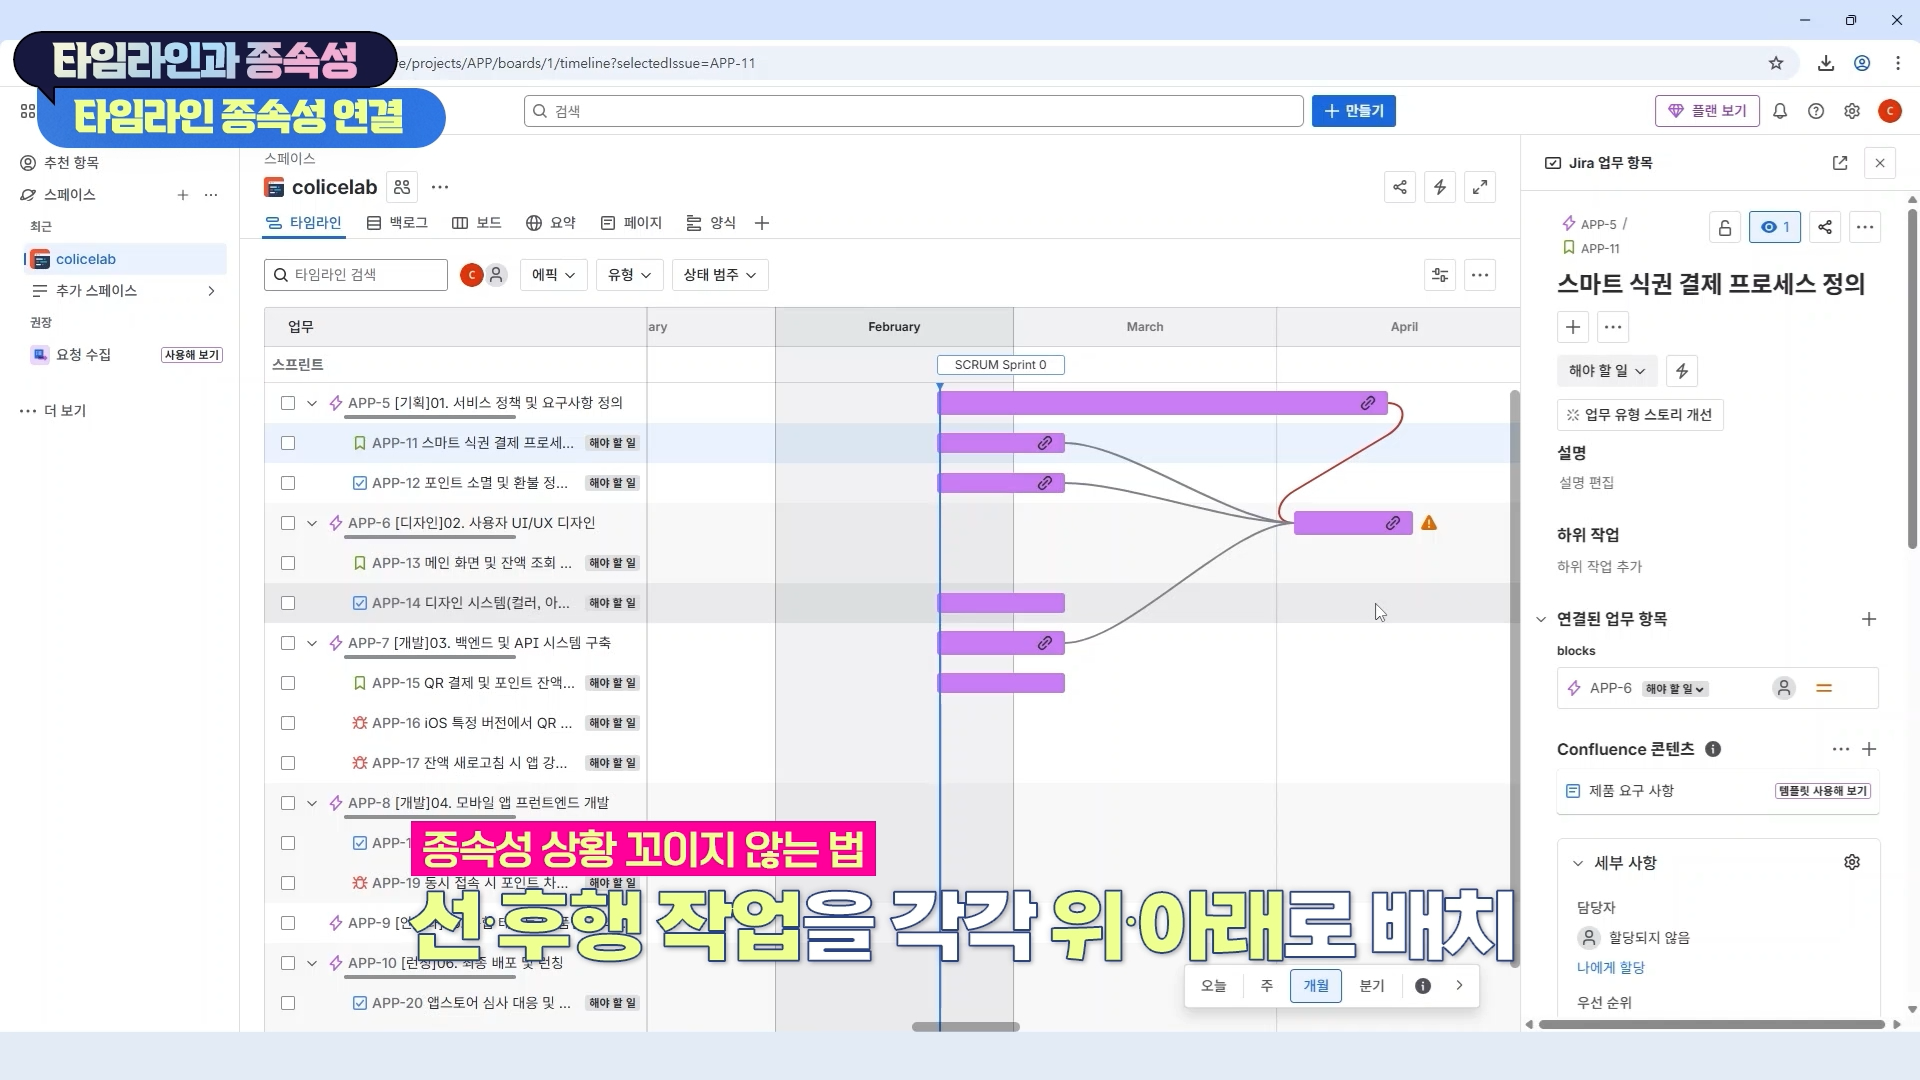Check the APP-11 row checkbox
This screenshot has width=1920, height=1080.
coord(288,443)
